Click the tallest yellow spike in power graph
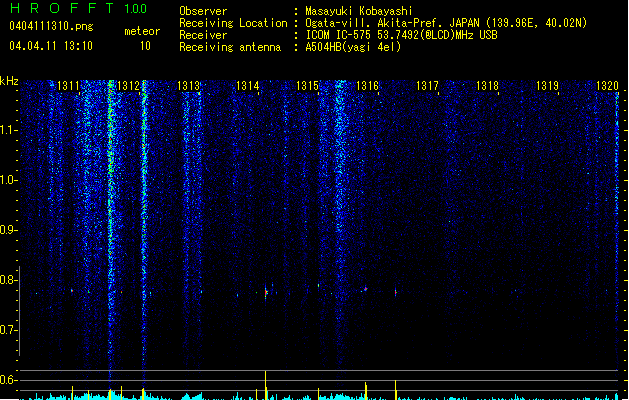The width and height of the screenshot is (629, 400). tap(266, 385)
